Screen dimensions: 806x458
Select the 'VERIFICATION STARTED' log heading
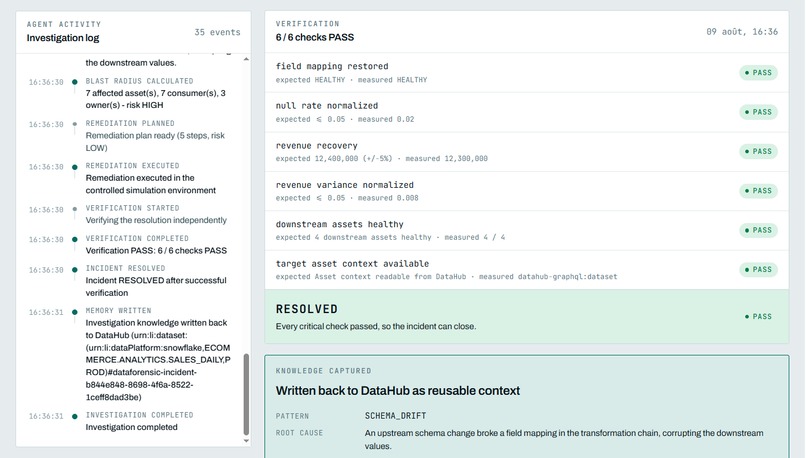tap(133, 208)
